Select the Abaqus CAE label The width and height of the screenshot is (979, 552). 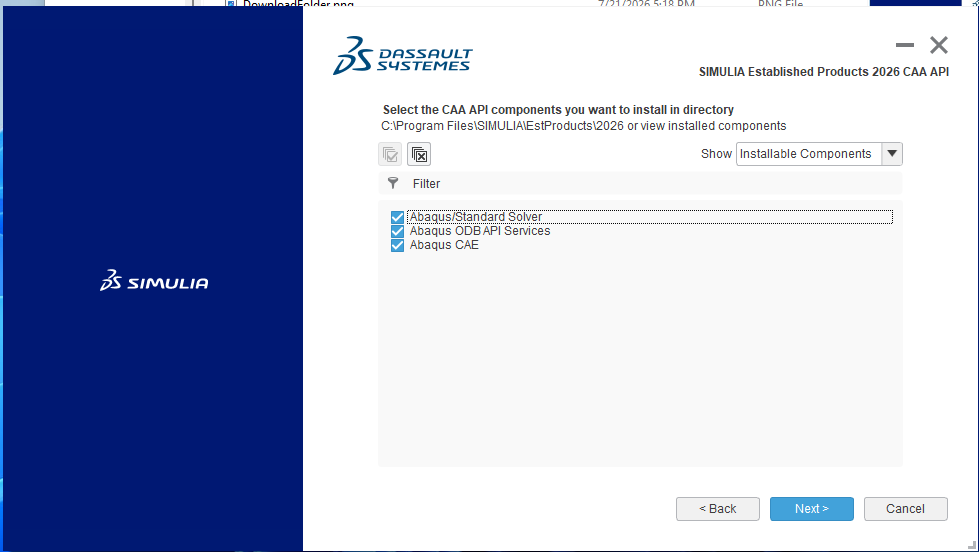444,245
